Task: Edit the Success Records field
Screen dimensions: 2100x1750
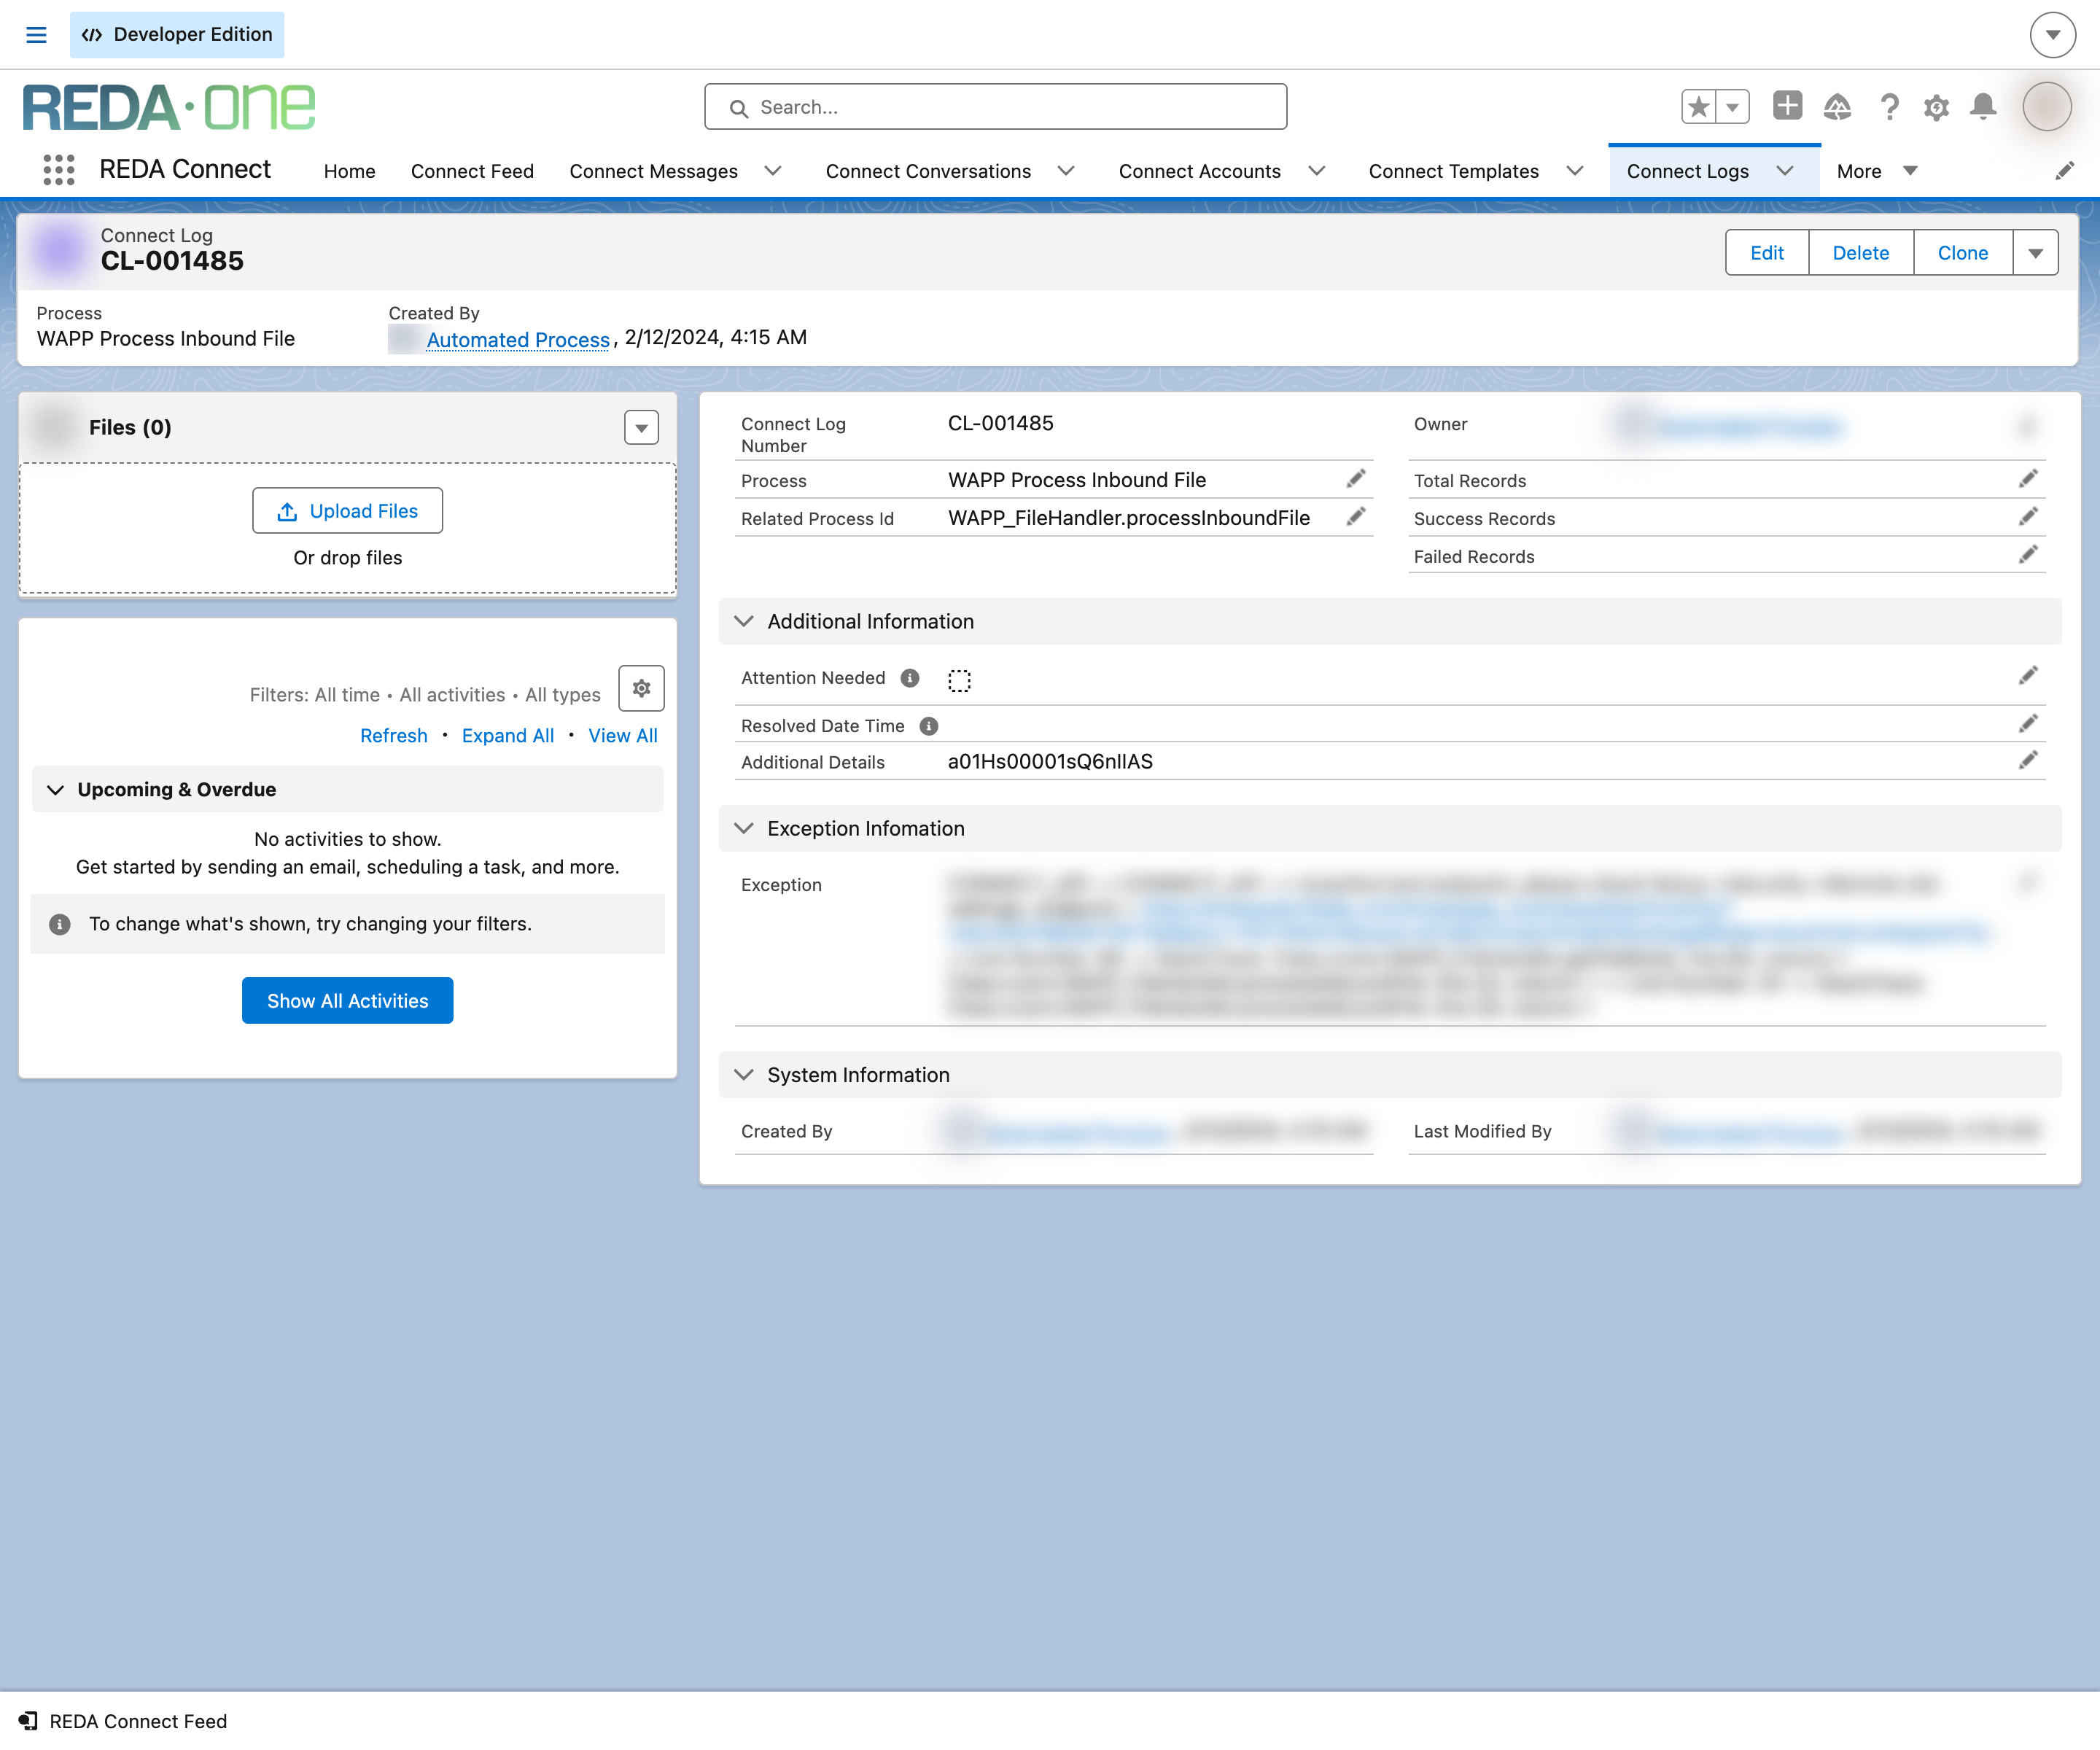Action: (2028, 517)
